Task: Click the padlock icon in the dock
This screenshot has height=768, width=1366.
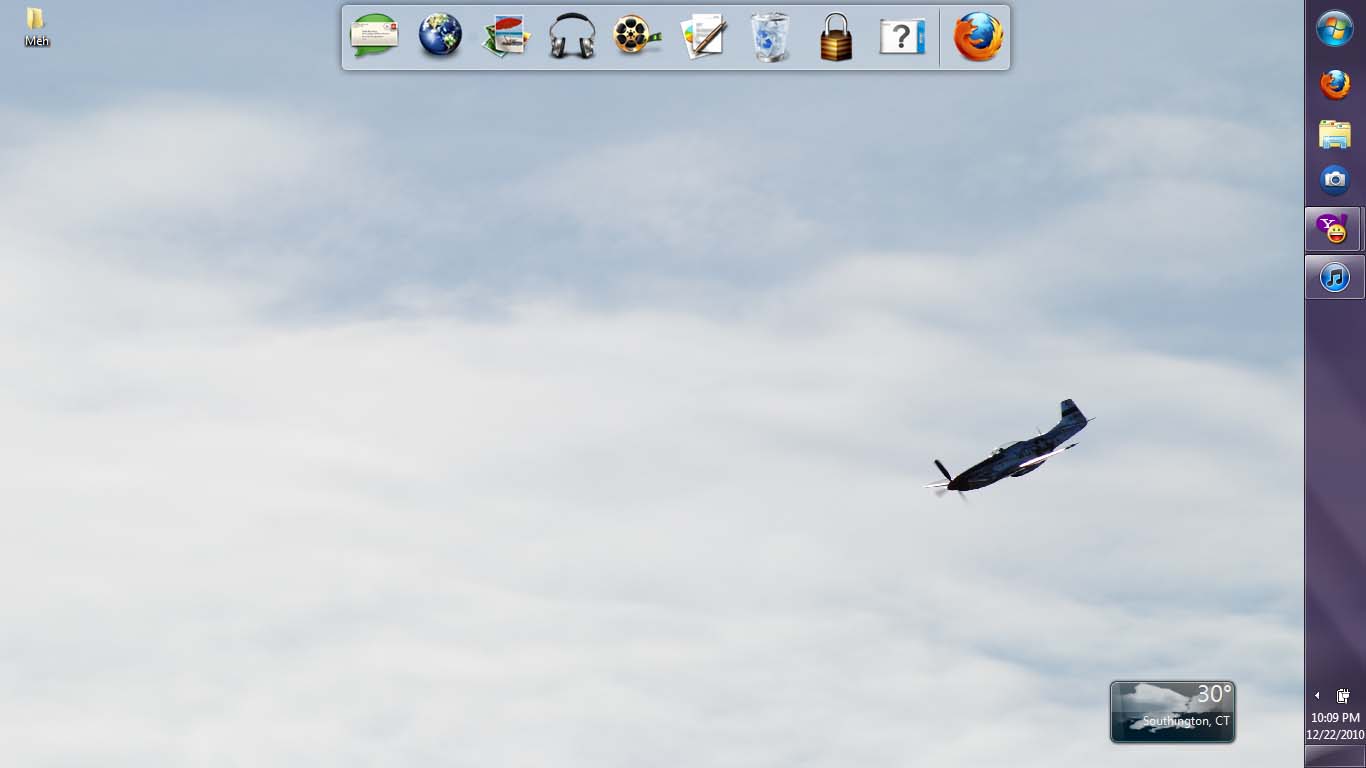Action: (x=836, y=37)
